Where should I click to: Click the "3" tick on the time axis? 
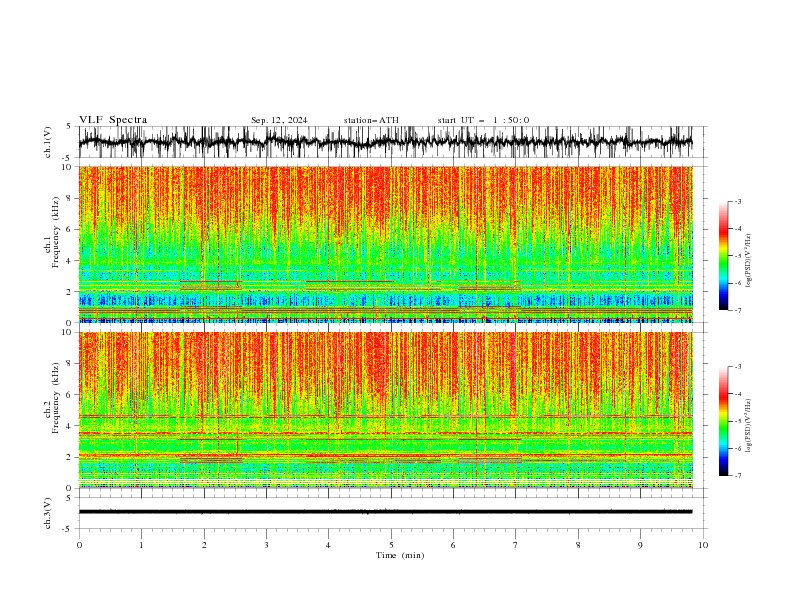pos(266,545)
